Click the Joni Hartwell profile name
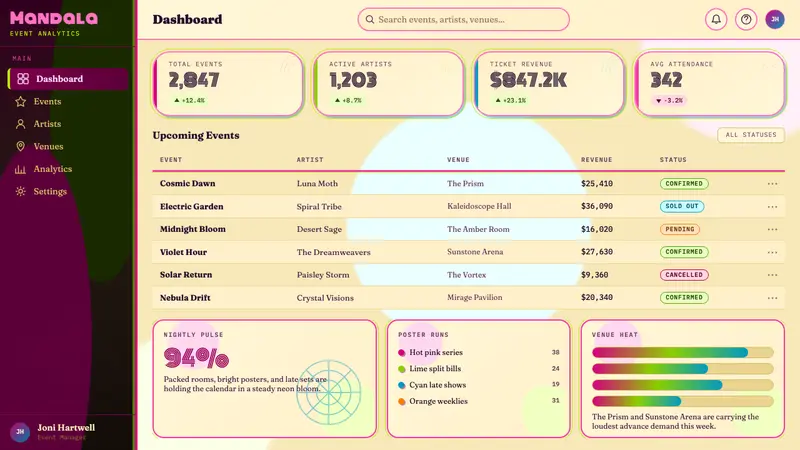Viewport: 800px width, 450px height. point(66,428)
